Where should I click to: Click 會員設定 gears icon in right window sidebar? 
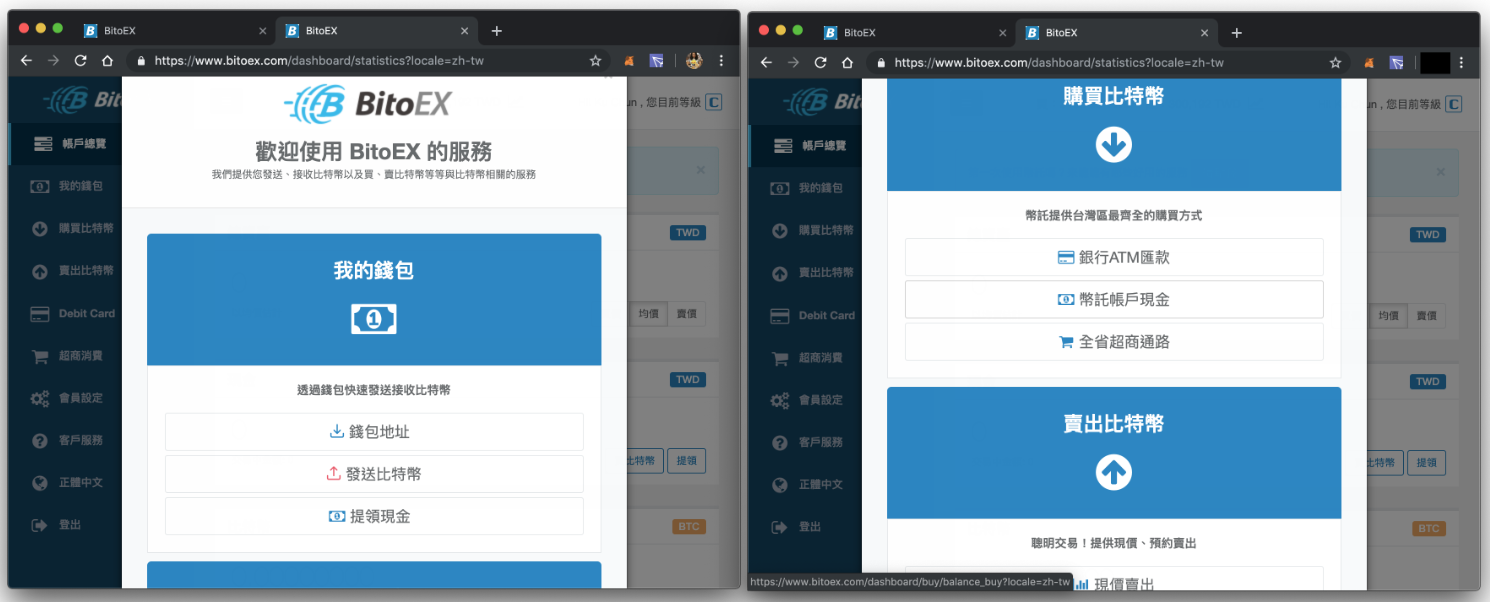tap(780, 400)
